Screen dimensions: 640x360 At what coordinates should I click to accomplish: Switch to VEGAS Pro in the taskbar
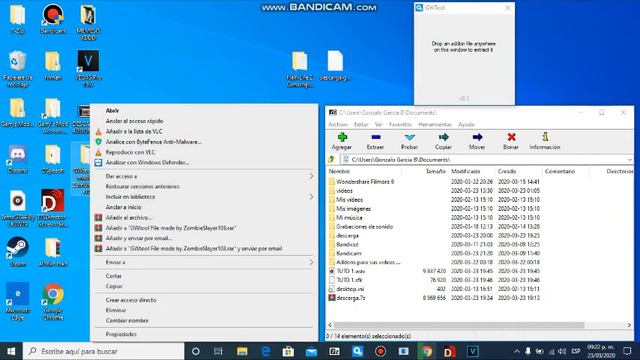tap(473, 351)
